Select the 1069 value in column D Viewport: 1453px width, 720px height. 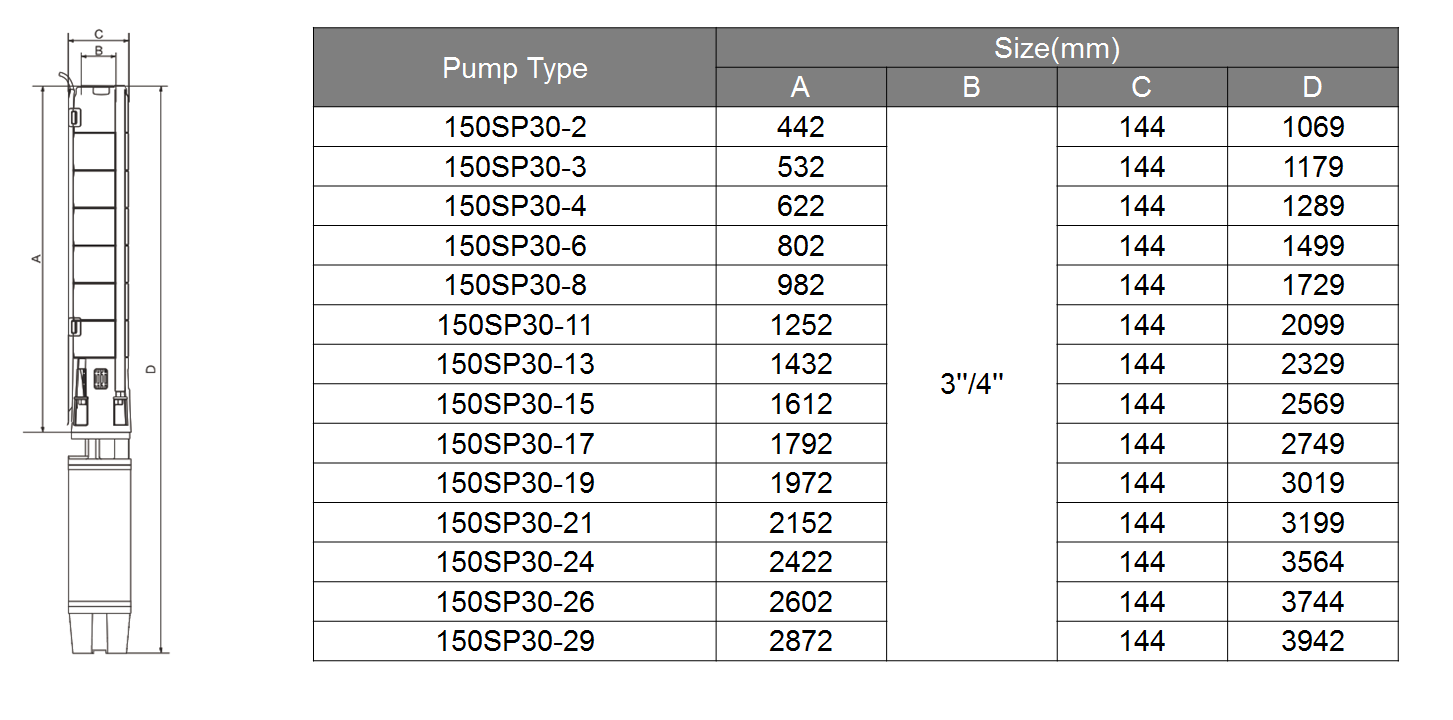1313,127
